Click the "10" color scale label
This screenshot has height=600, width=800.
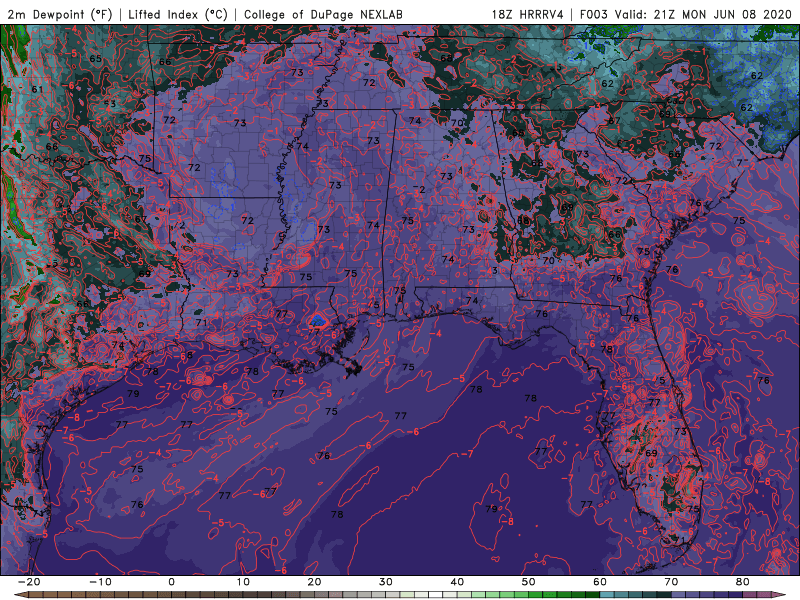[x=243, y=582]
